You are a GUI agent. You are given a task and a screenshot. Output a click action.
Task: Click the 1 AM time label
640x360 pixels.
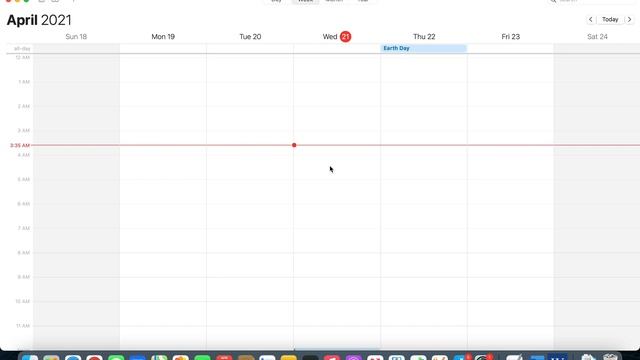coord(24,82)
